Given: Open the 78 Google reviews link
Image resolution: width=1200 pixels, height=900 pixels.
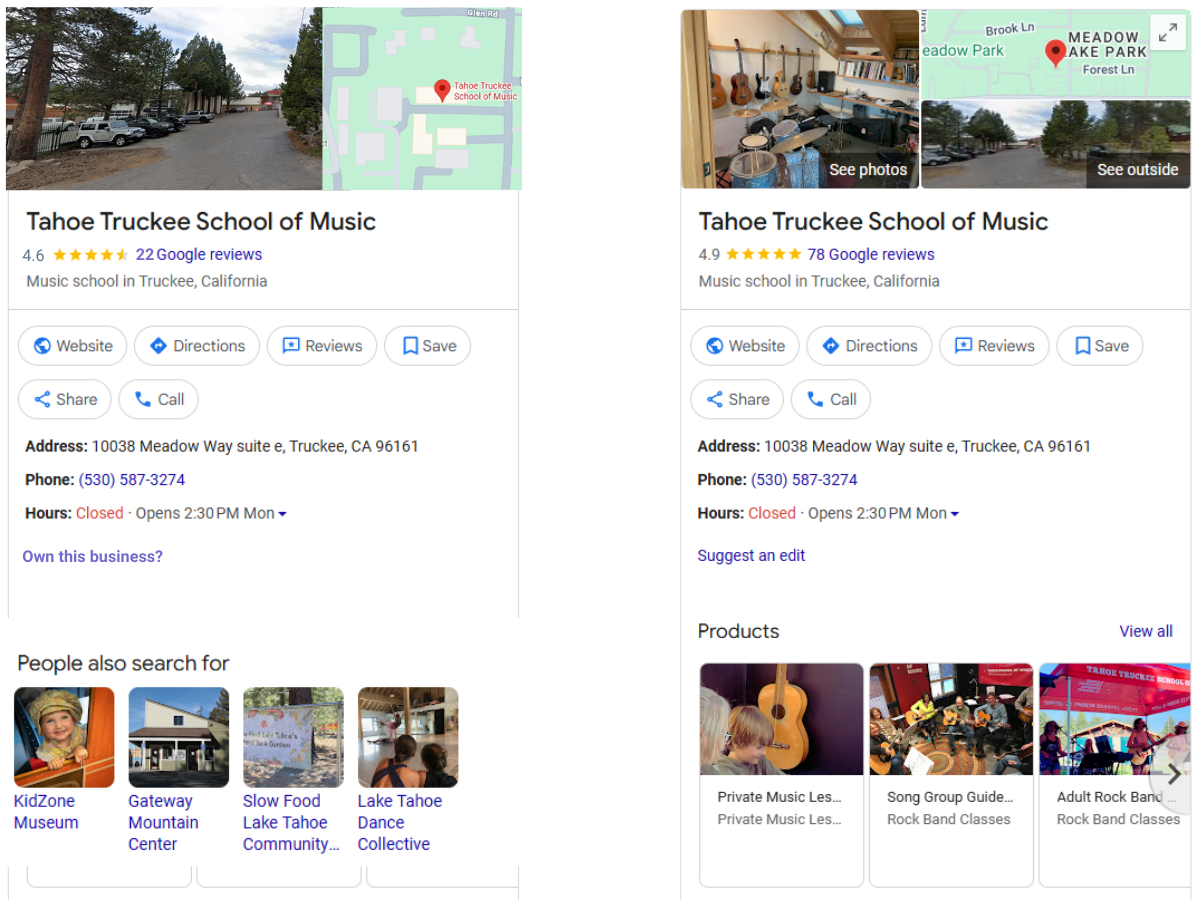Looking at the screenshot, I should (x=871, y=254).
